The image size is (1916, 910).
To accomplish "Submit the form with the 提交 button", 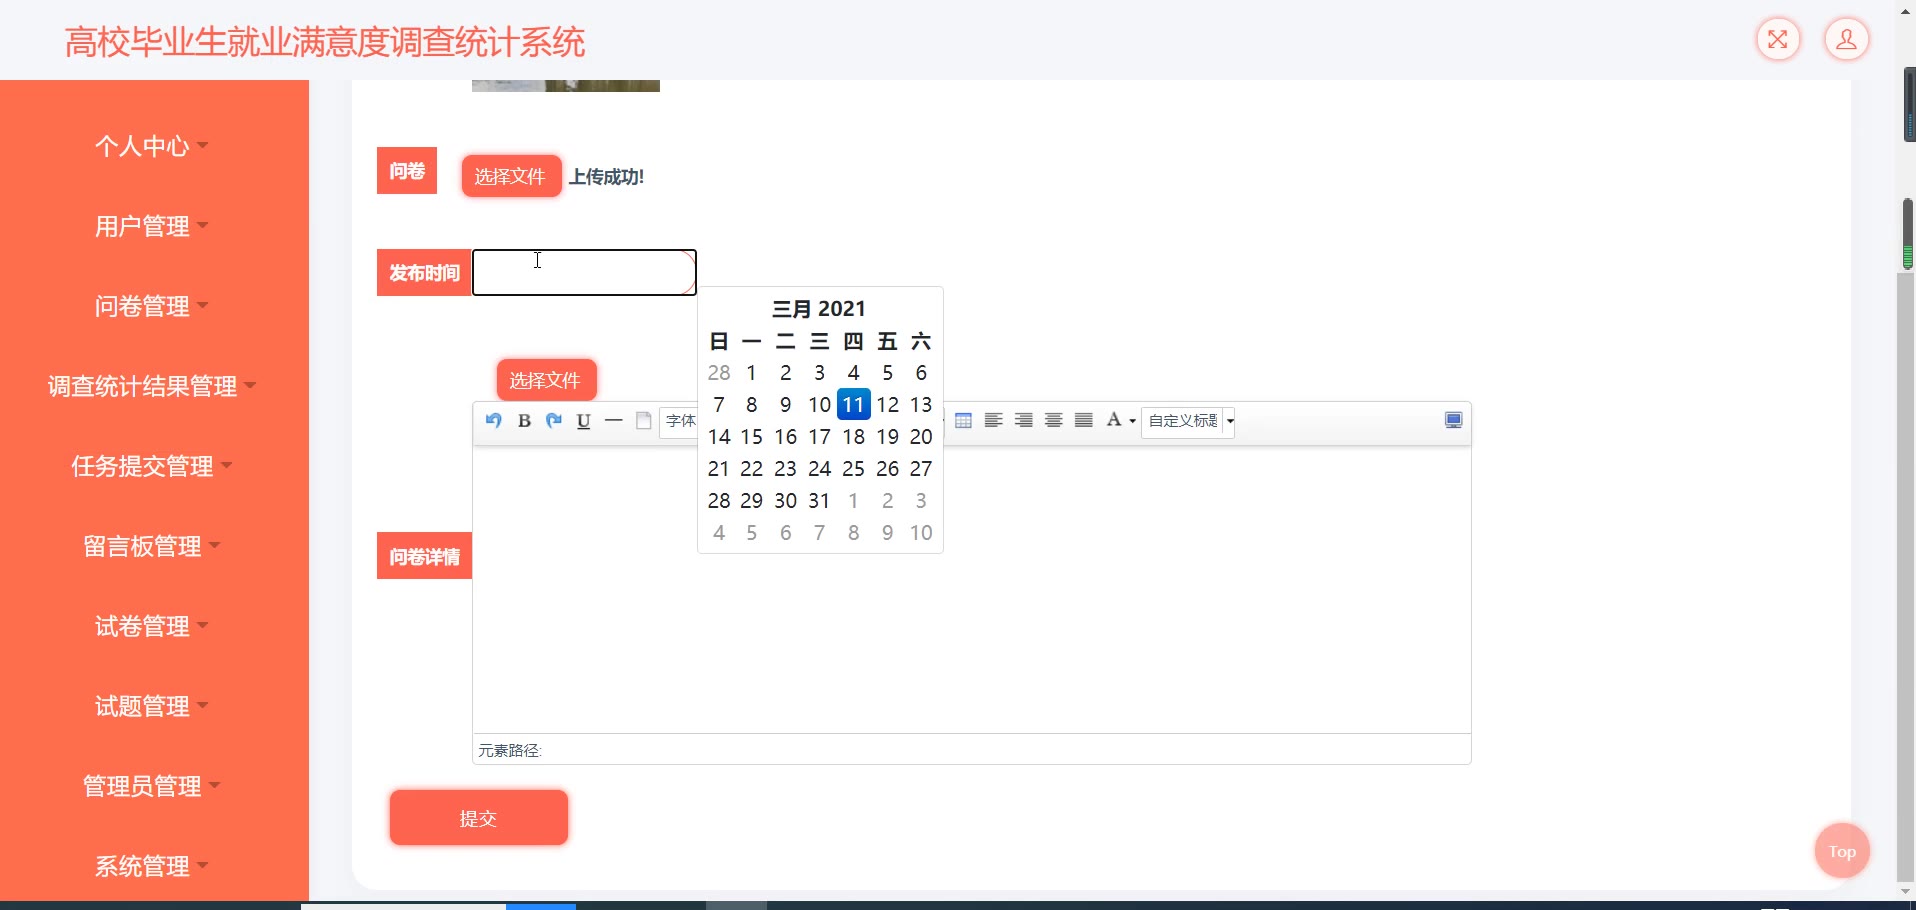I will 479,818.
